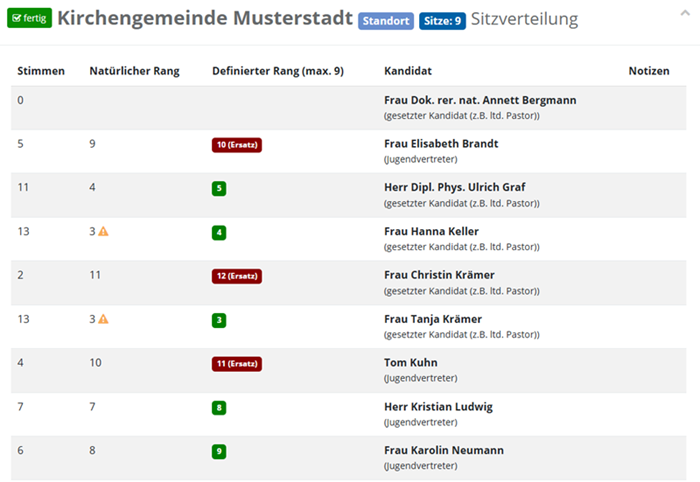Click warning triangle beside Tanja Krämer's rank

pos(104,319)
